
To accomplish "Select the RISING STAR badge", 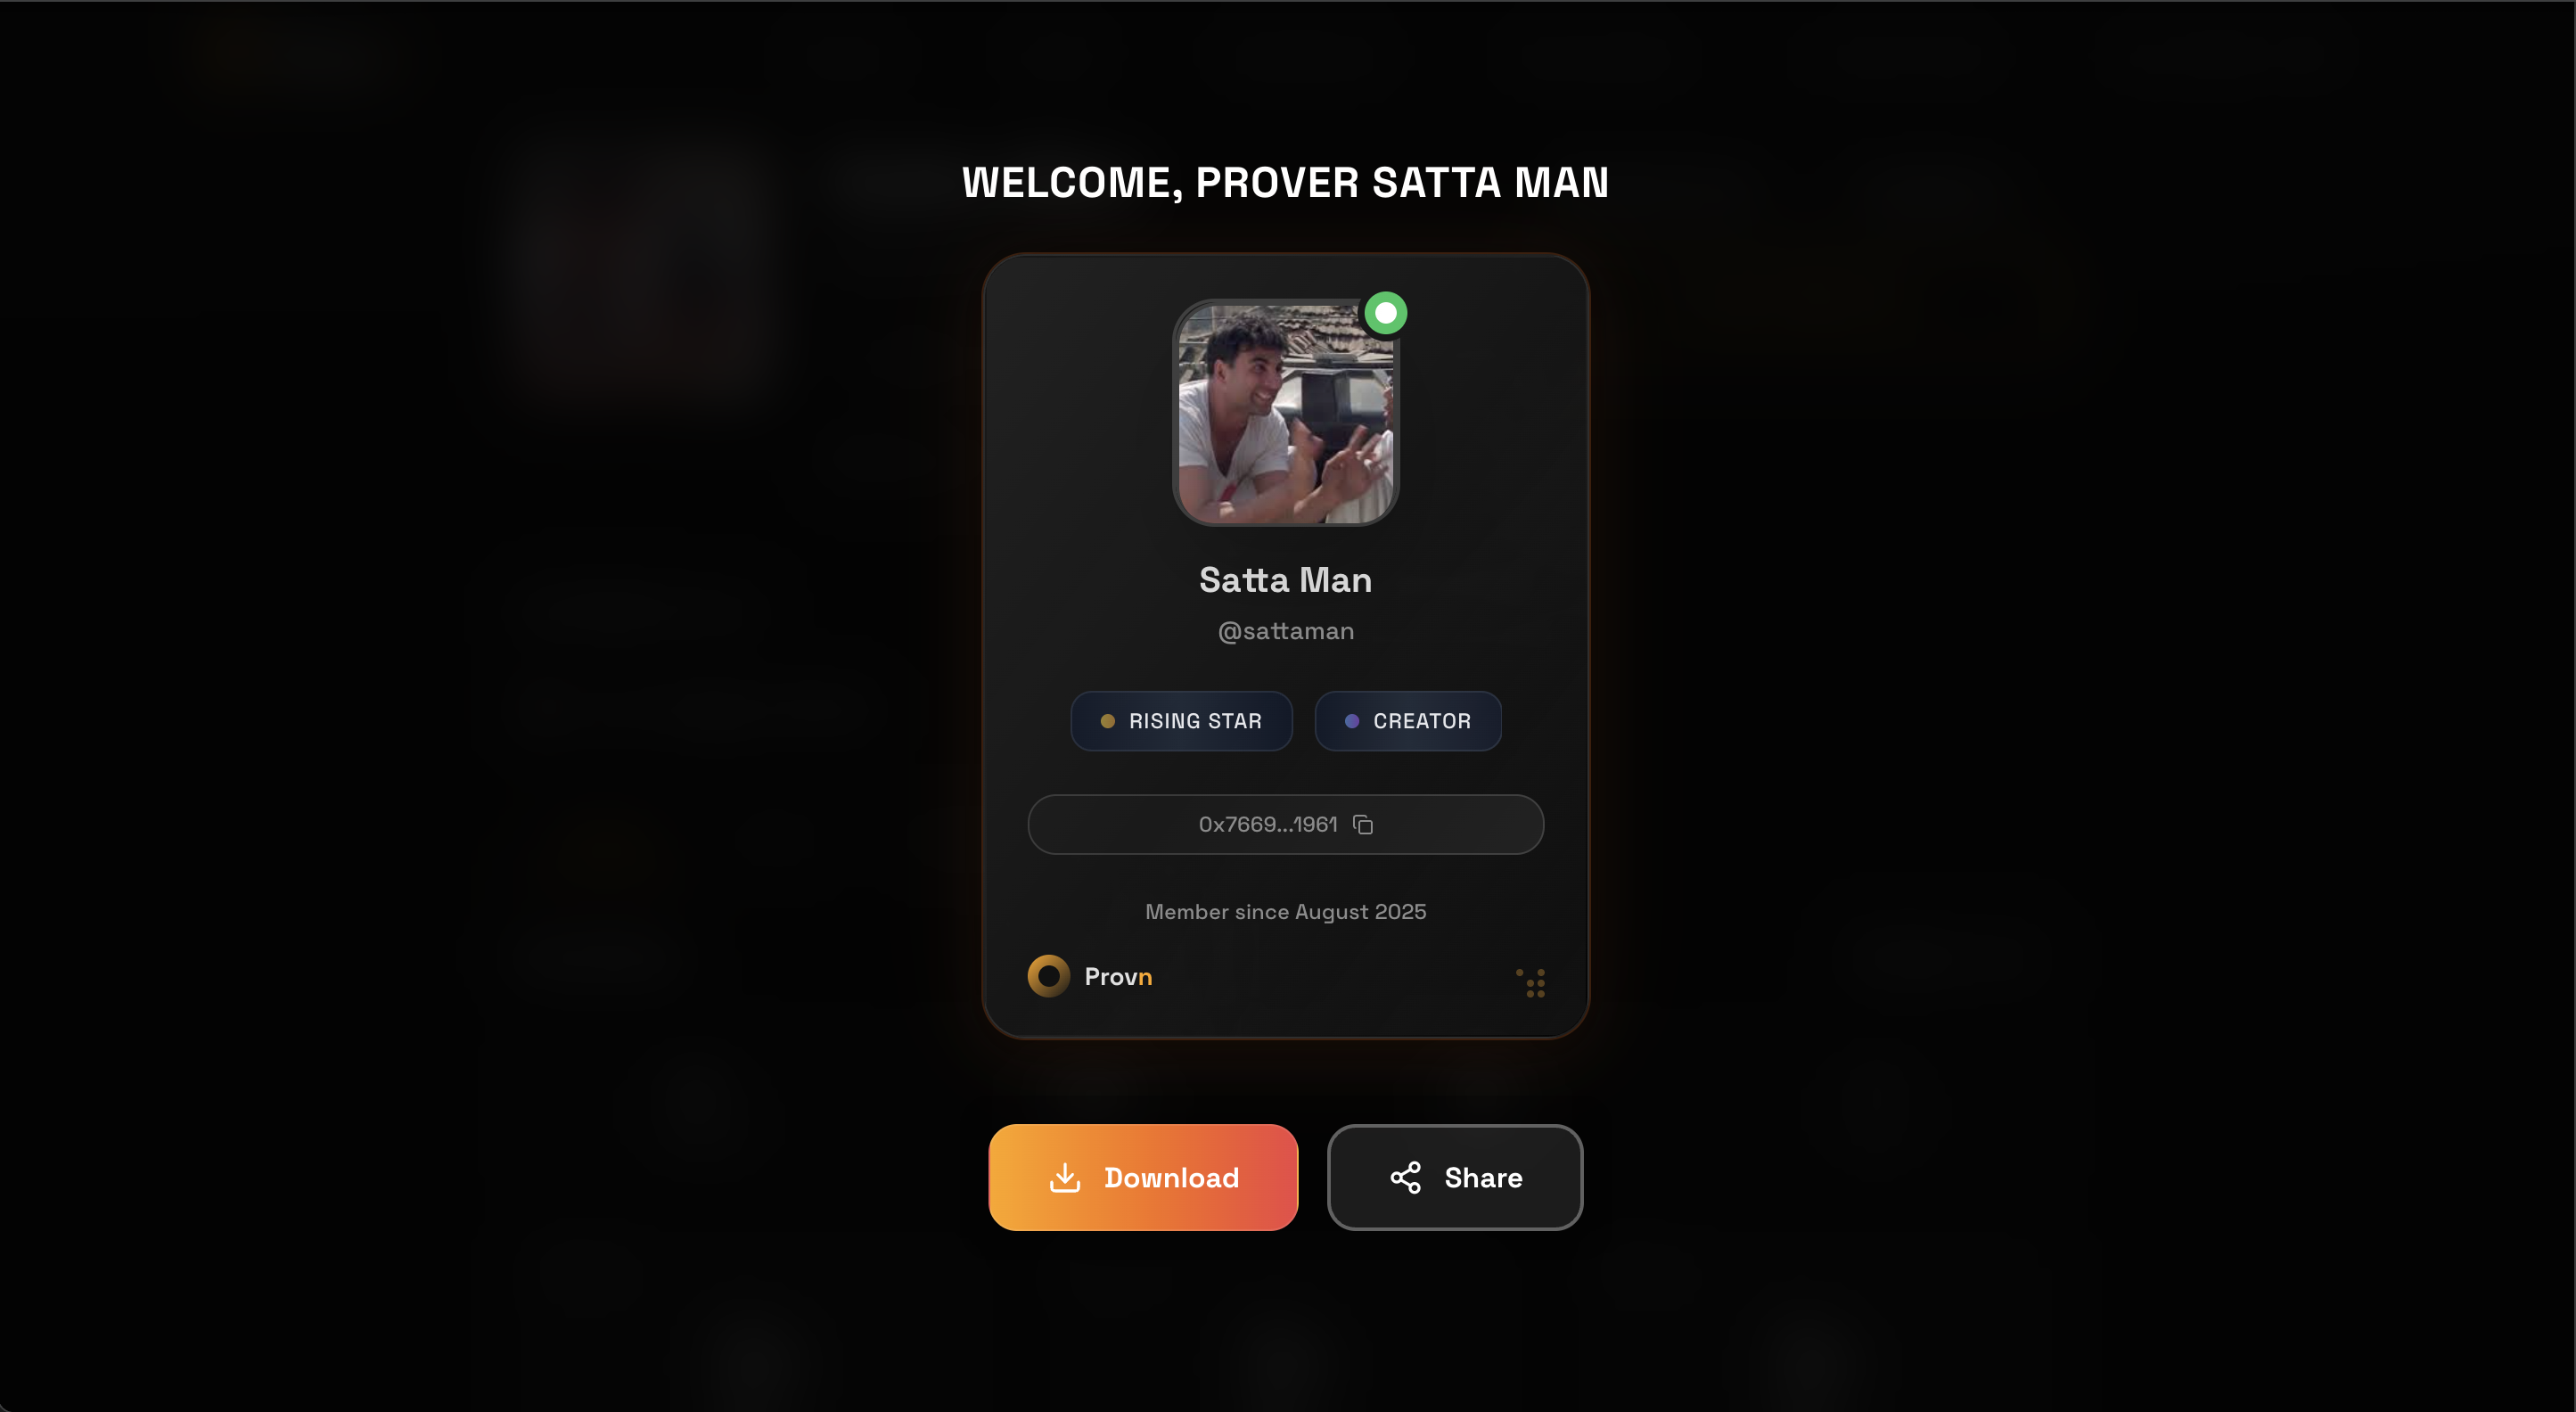I will point(1181,721).
